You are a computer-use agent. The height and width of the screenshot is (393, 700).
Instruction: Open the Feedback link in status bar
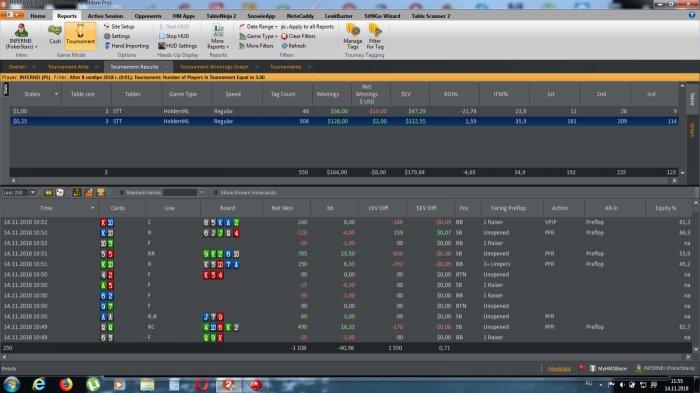pyautogui.click(x=559, y=368)
